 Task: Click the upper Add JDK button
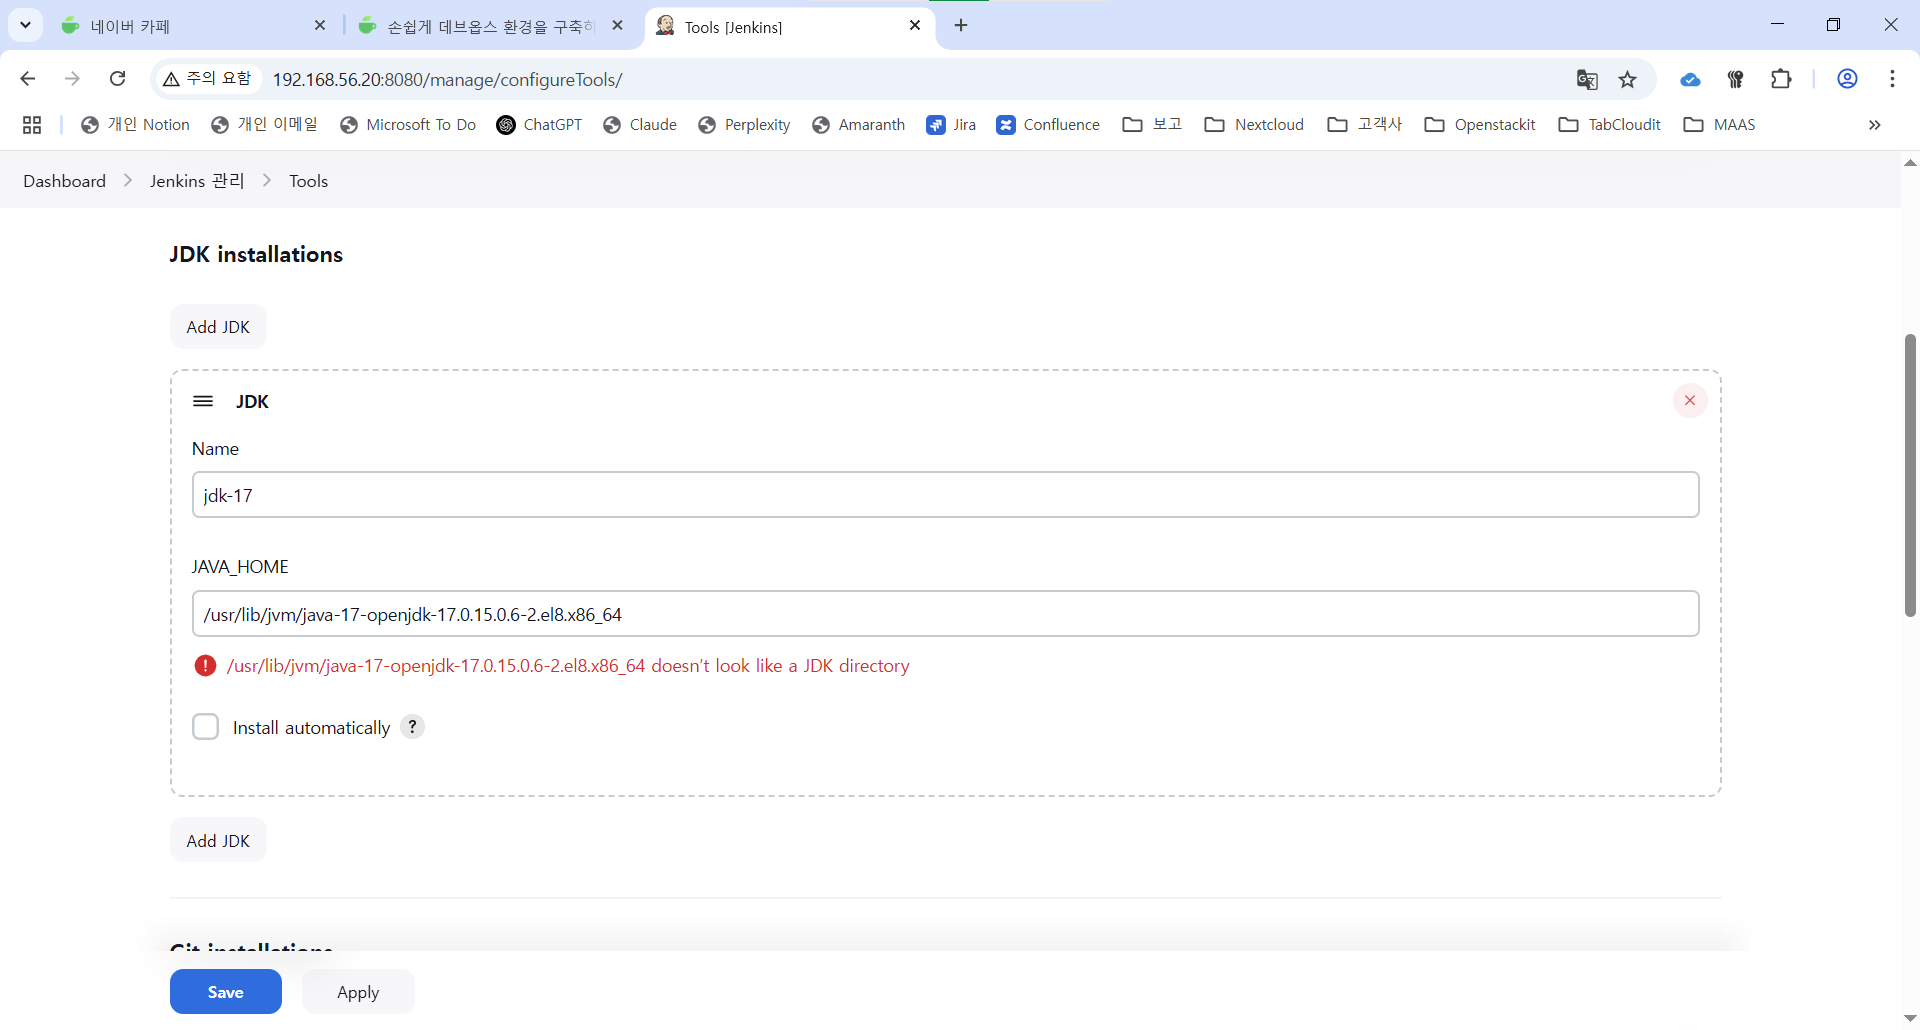pyautogui.click(x=218, y=327)
